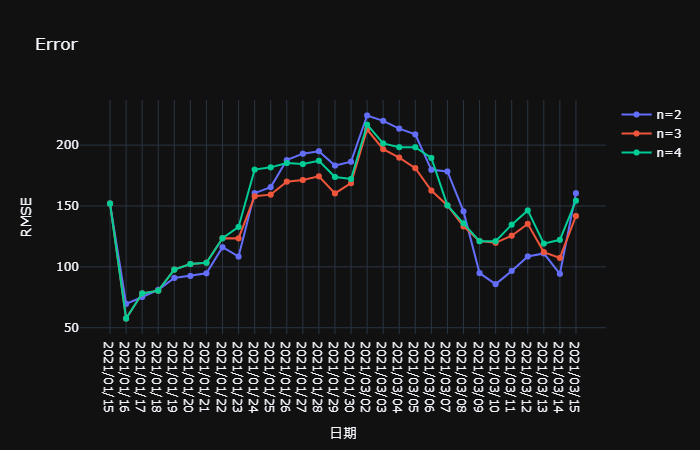Click the 2021/01/30 date label
Screen dimensions: 700x450
(349, 377)
